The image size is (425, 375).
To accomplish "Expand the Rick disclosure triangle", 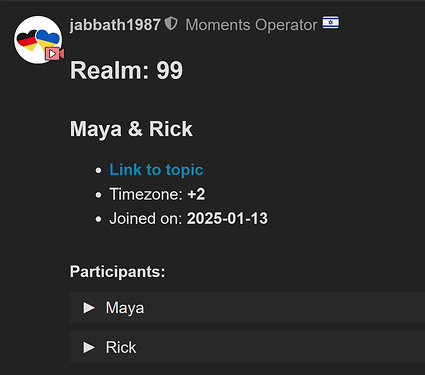I will coord(89,347).
